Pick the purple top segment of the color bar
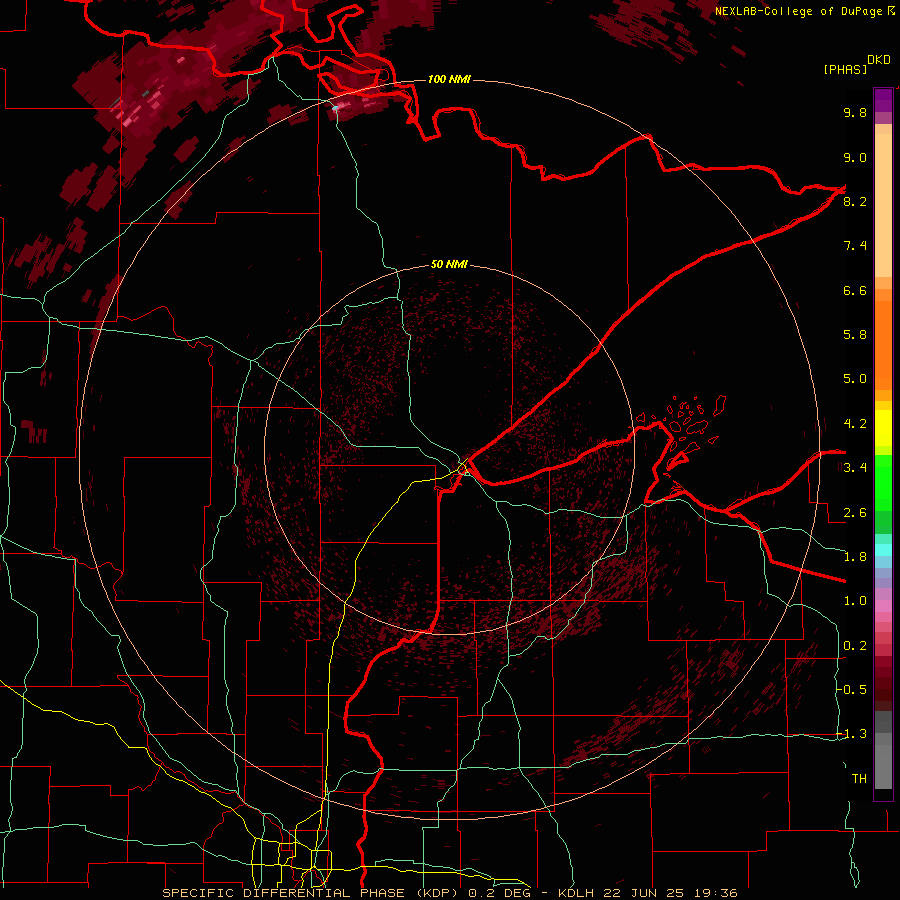 [883, 100]
